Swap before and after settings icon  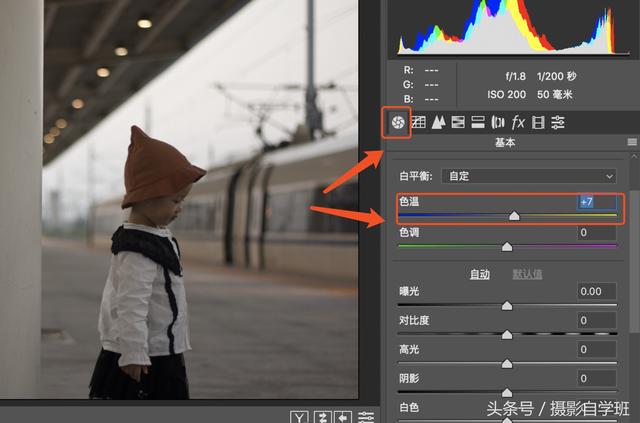pyautogui.click(x=322, y=417)
